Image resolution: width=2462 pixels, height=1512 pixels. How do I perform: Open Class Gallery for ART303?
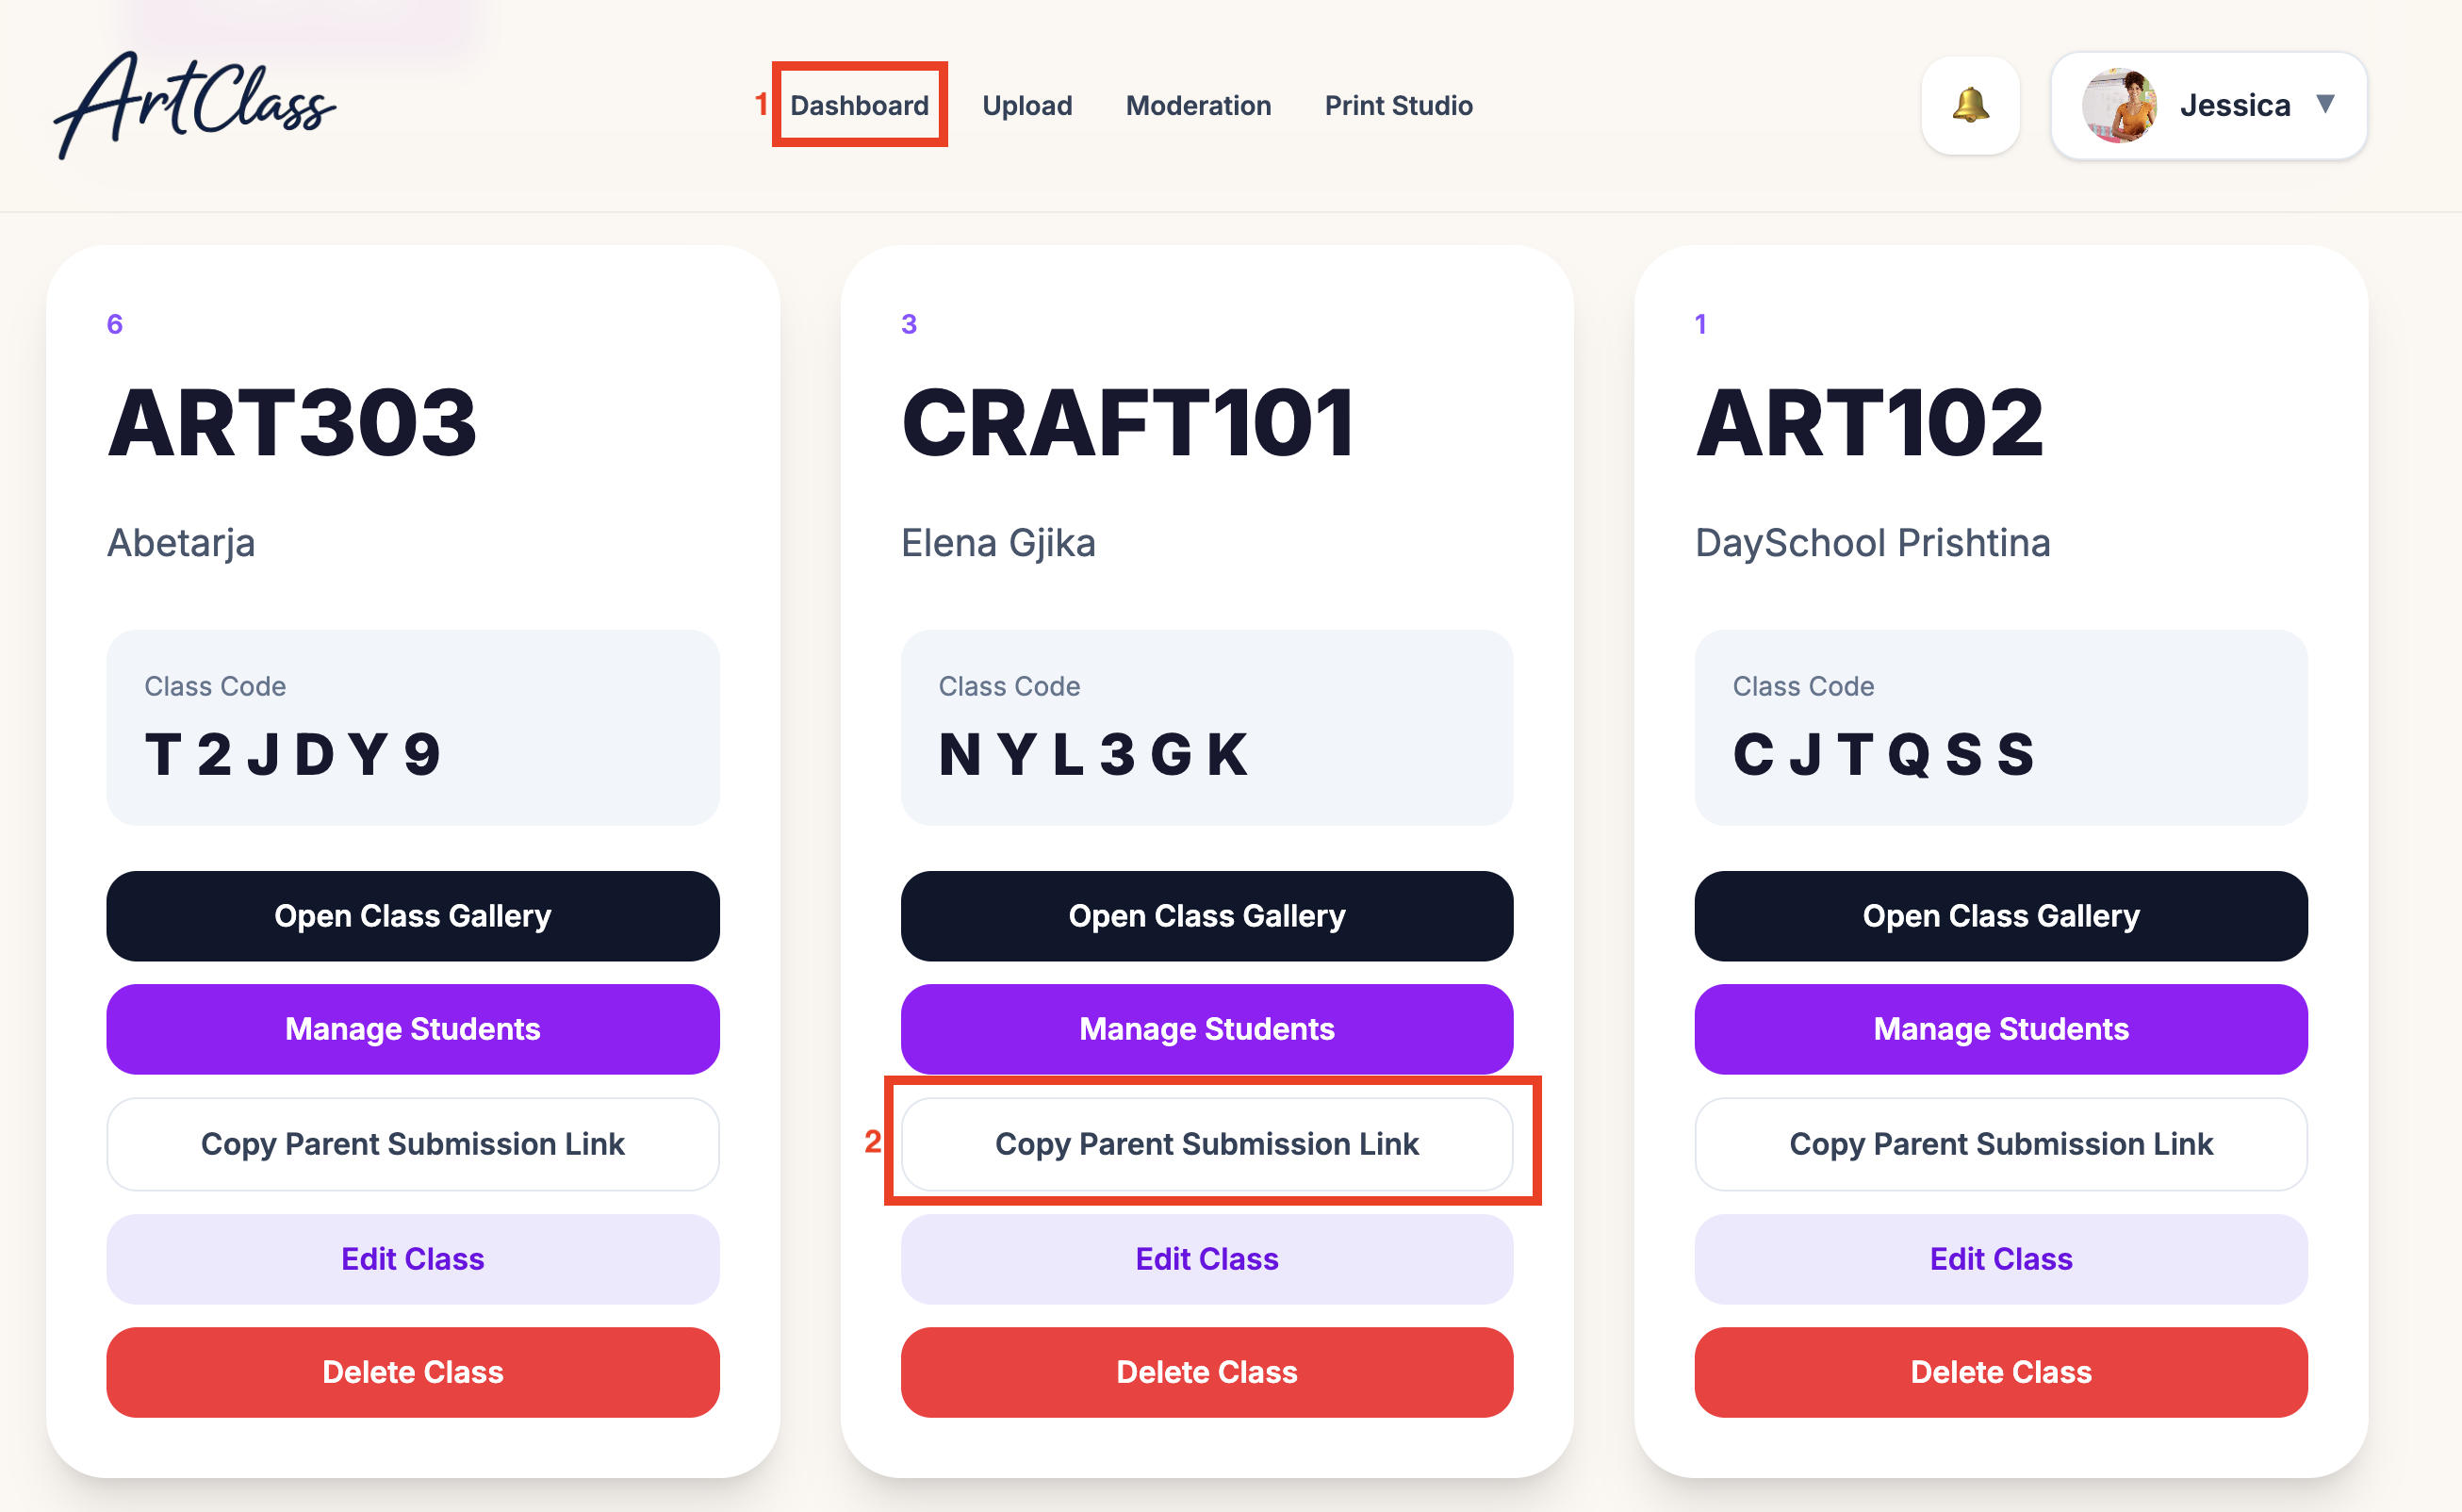click(x=413, y=916)
